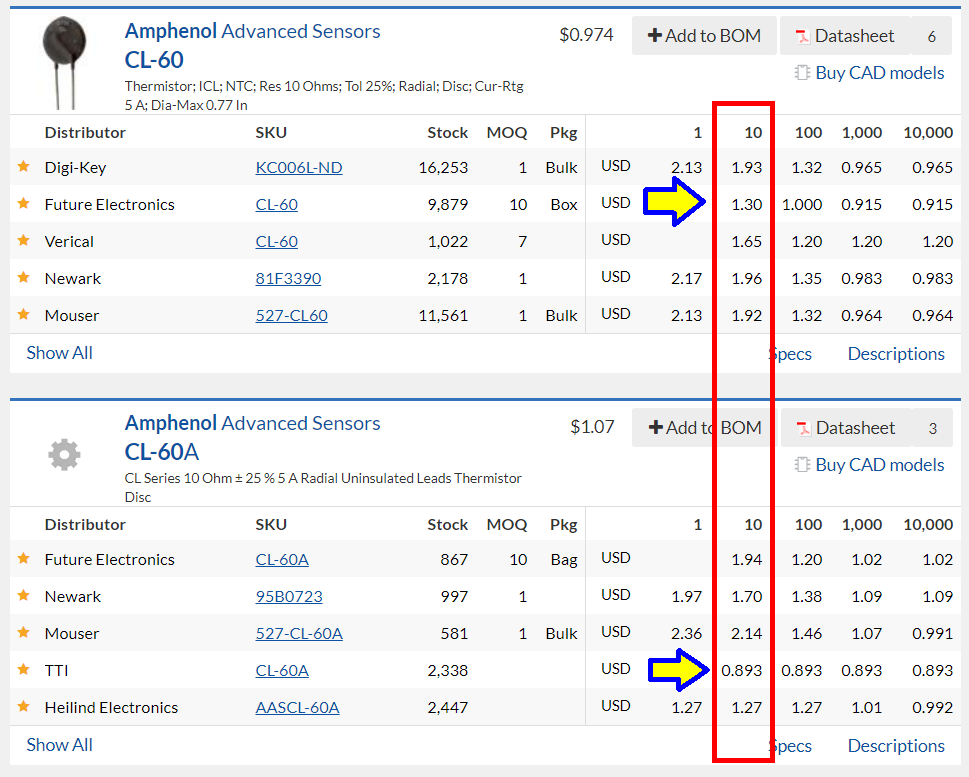
Task: Click star beside Mouser 527-CL60 row
Action: coord(23,315)
